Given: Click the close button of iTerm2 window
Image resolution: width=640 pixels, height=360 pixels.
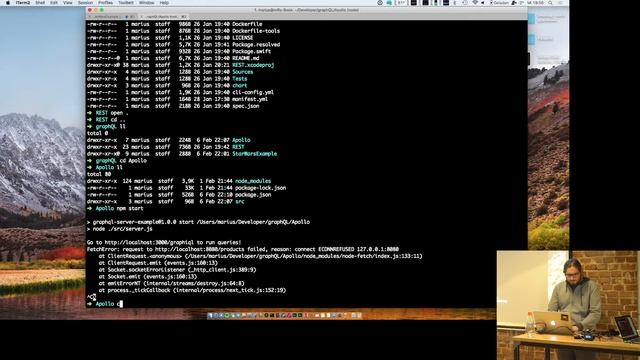Looking at the screenshot, I should (x=90, y=10).
